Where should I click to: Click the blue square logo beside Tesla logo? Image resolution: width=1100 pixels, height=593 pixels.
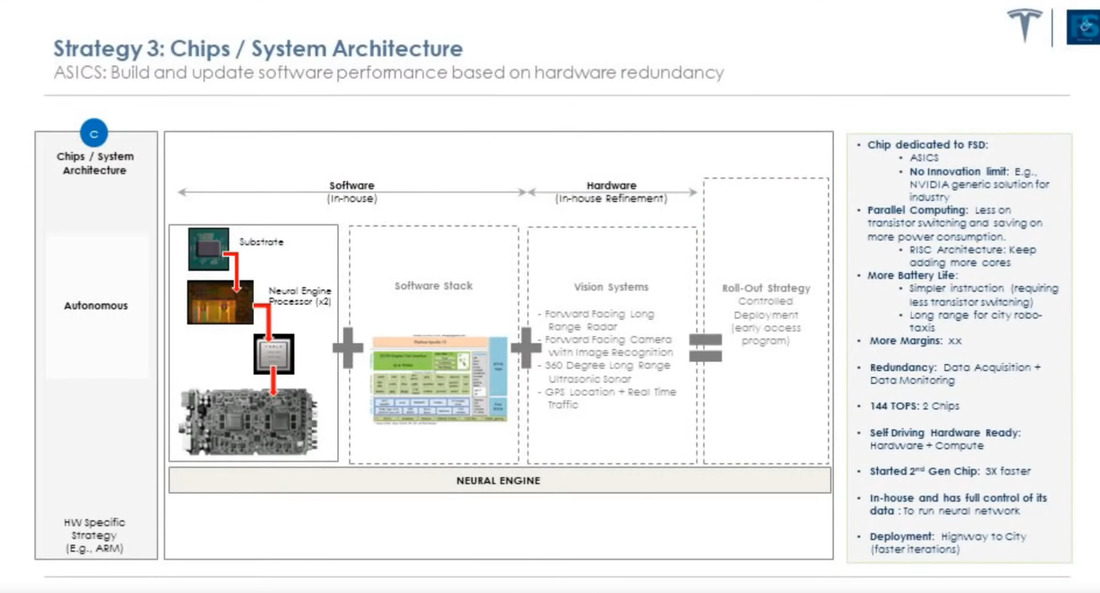pyautogui.click(x=1083, y=27)
